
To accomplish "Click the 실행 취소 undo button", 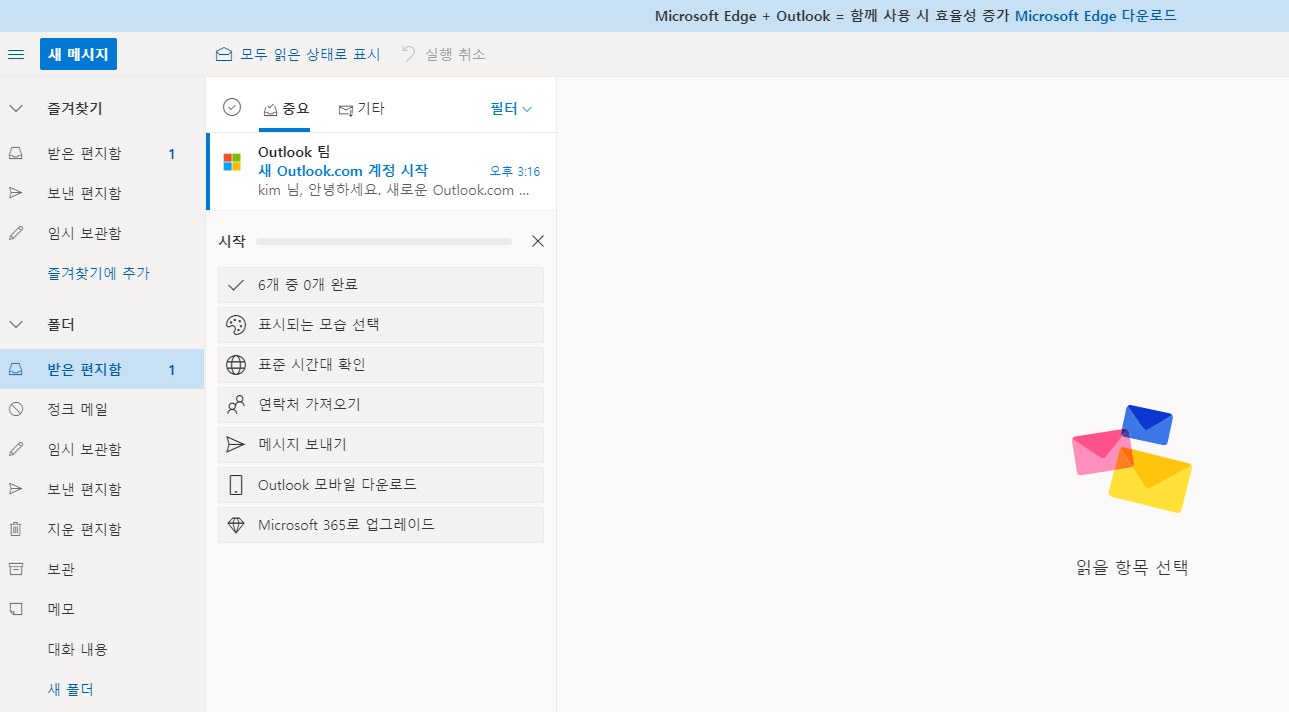I will point(443,54).
